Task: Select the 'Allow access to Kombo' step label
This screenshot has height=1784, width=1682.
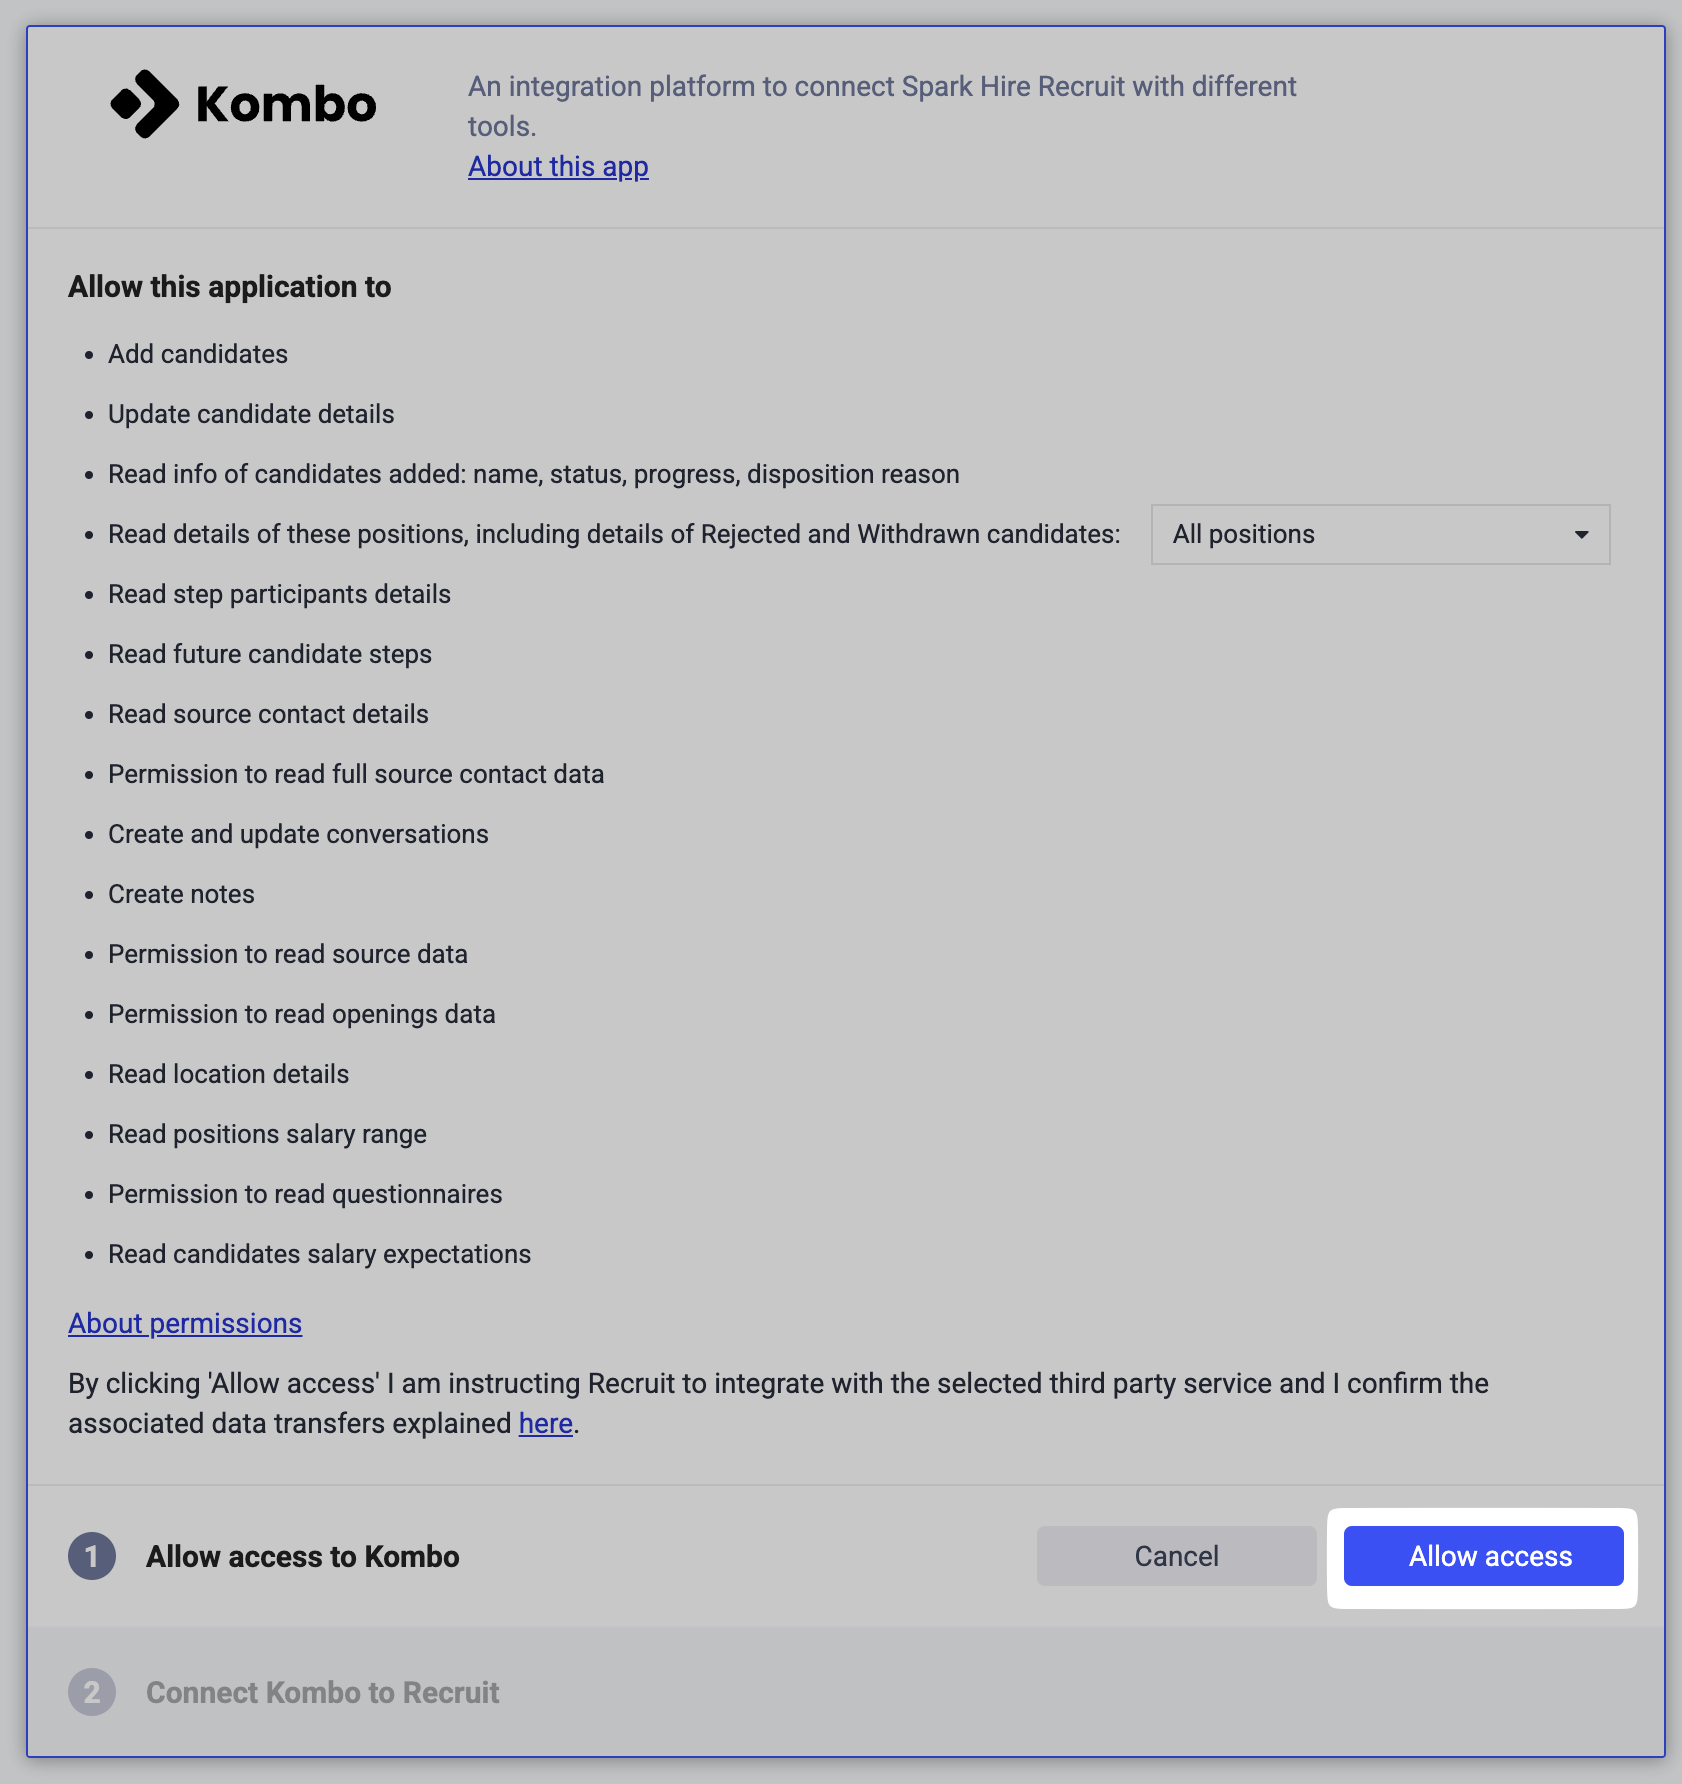Action: coord(302,1556)
